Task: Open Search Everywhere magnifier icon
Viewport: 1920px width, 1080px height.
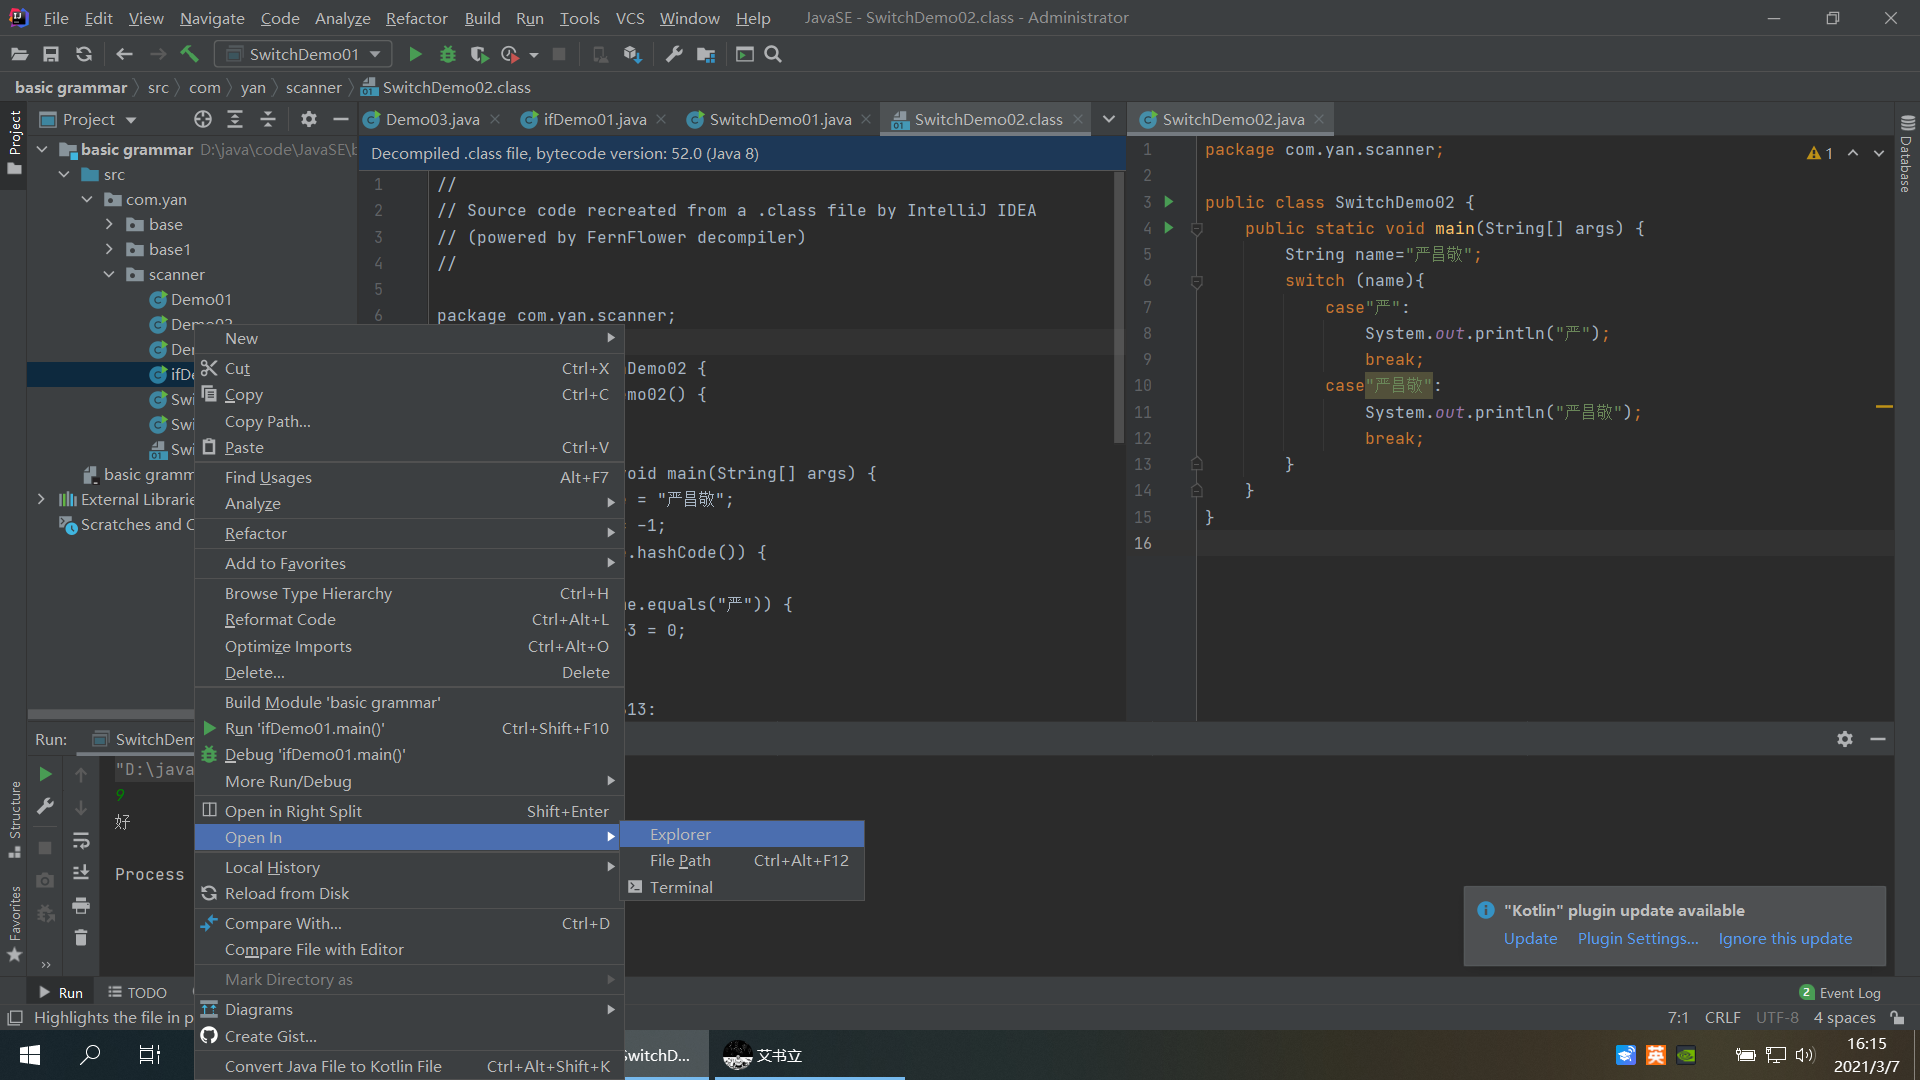Action: tap(773, 54)
